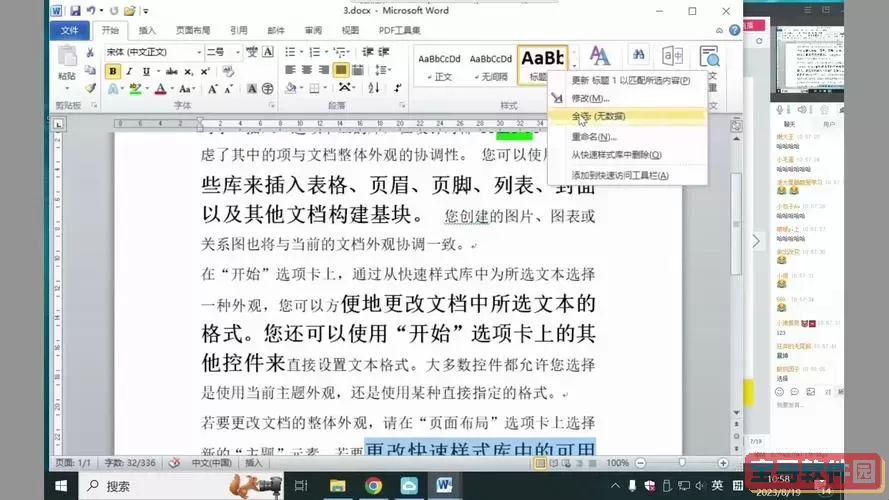Click the Sort A-Z icon
The height and width of the screenshot is (500, 889).
click(x=374, y=88)
